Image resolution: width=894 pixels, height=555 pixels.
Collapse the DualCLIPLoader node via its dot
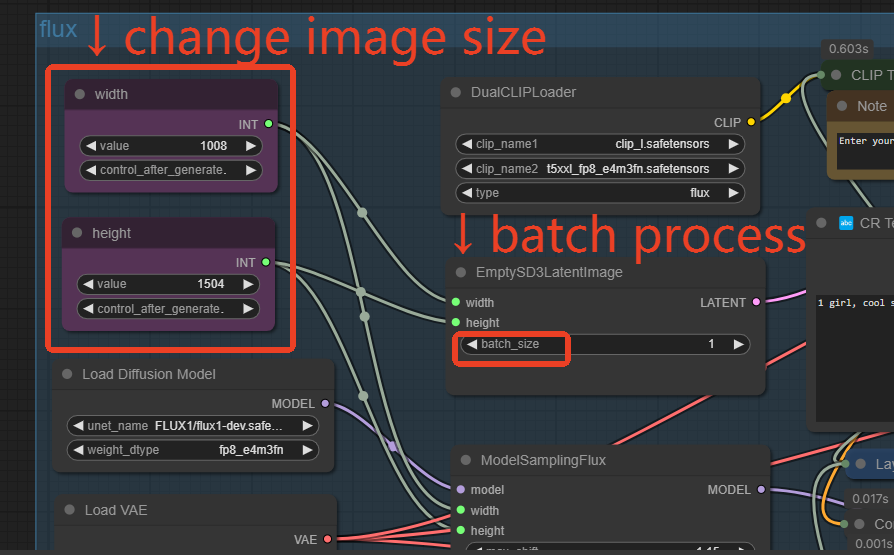[x=456, y=92]
